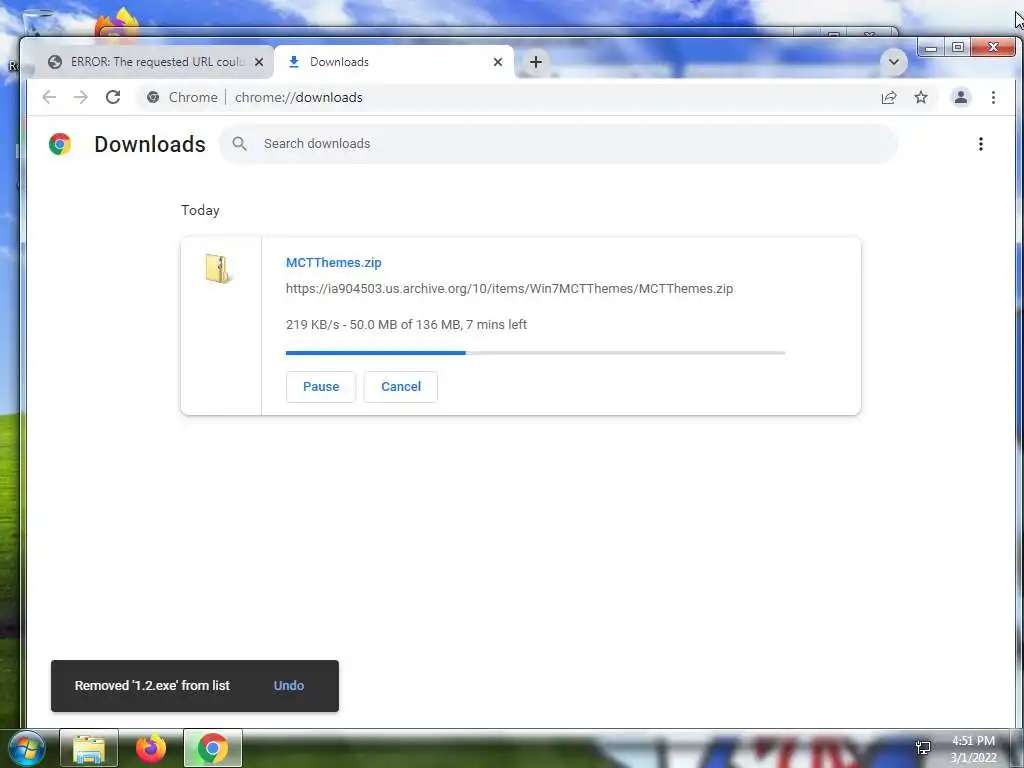This screenshot has width=1024, height=768.
Task: Close the ERROR tab
Action: (259, 62)
